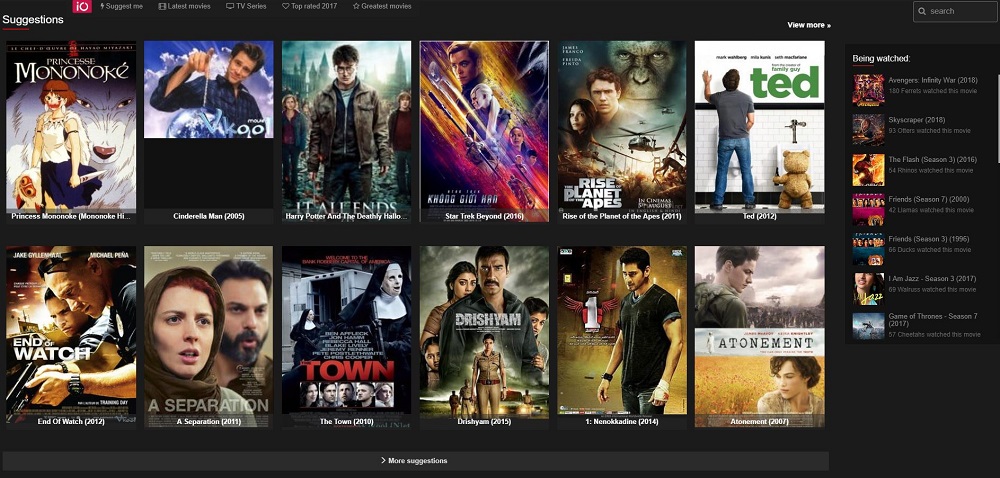Open The Town (2010) poster
Viewport: 1000px width, 478px height.
click(346, 330)
